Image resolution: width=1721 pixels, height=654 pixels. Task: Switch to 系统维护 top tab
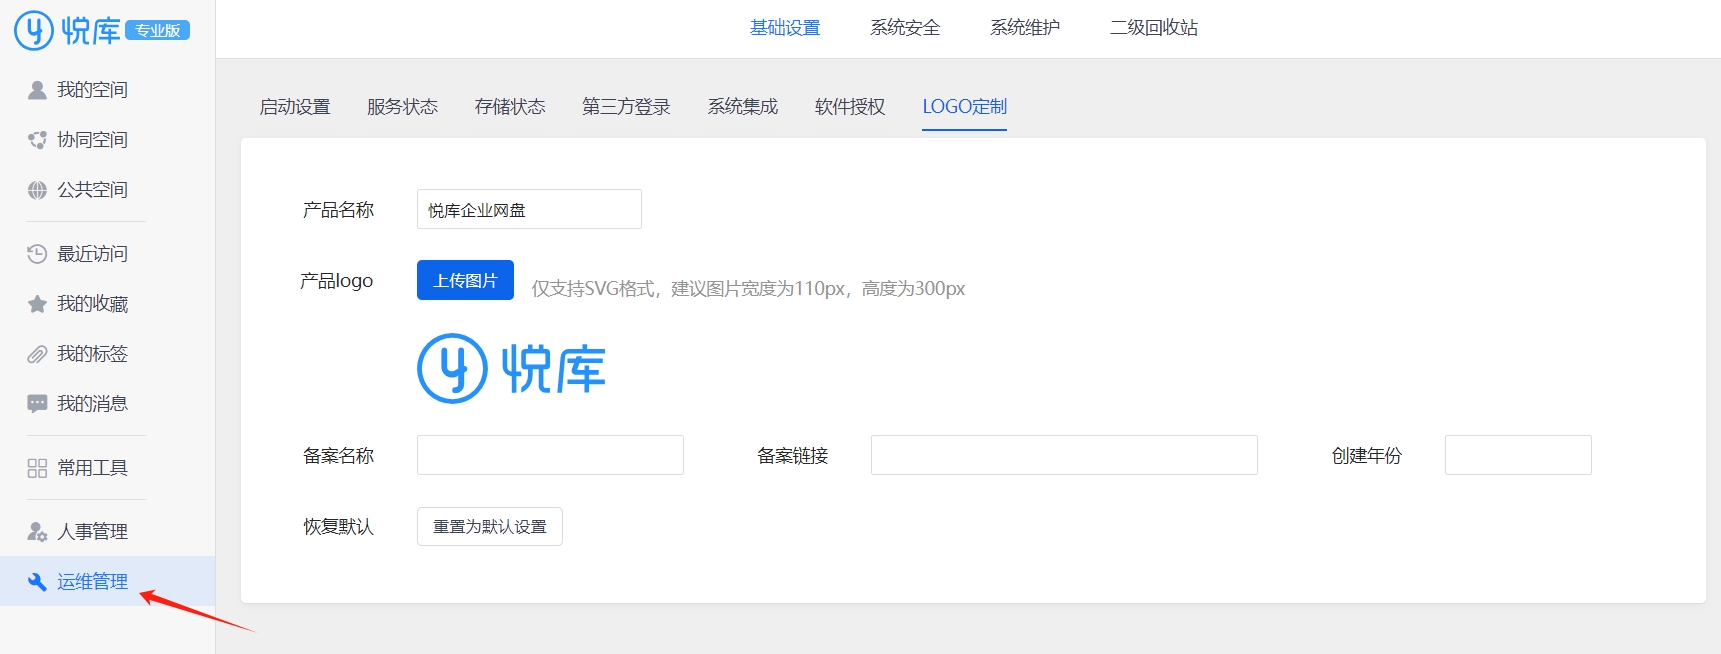(1025, 28)
